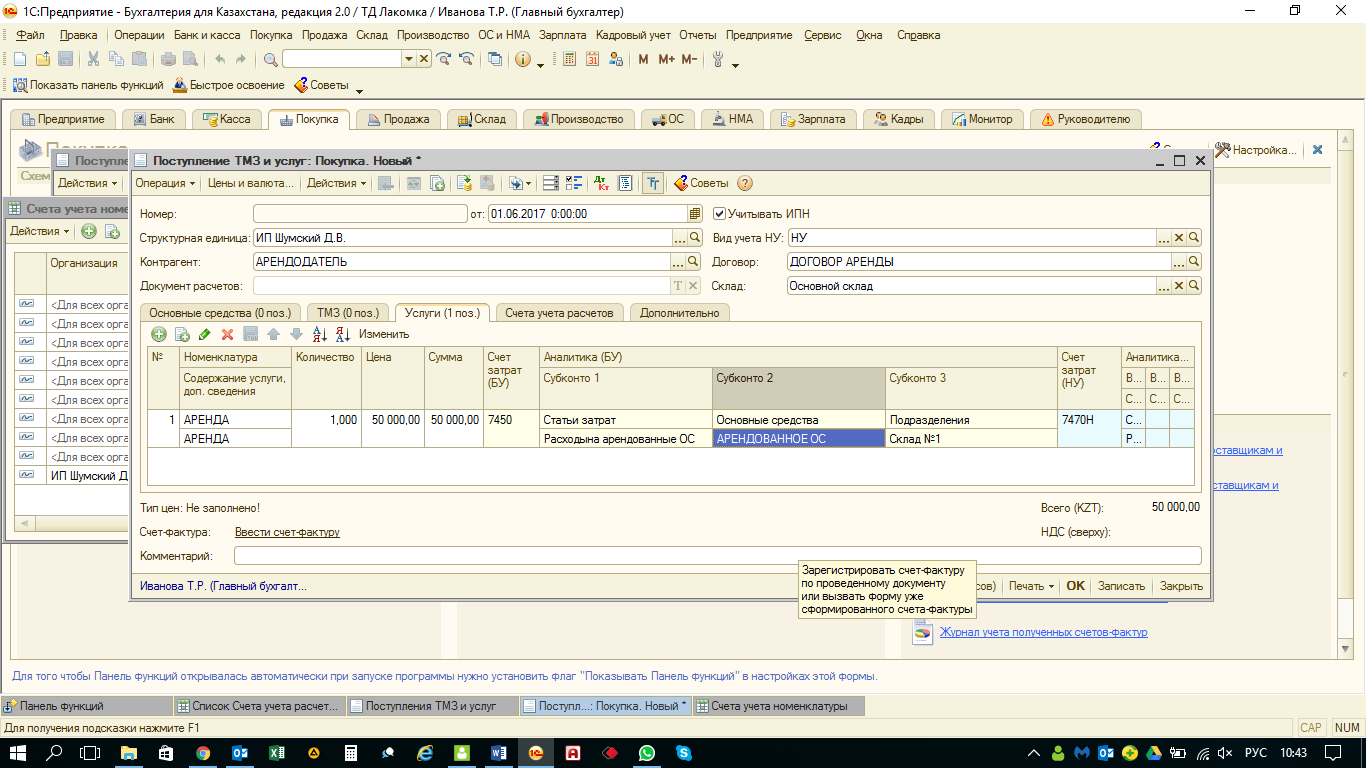Switch to the Счета учета расчетов tab

click(x=559, y=313)
